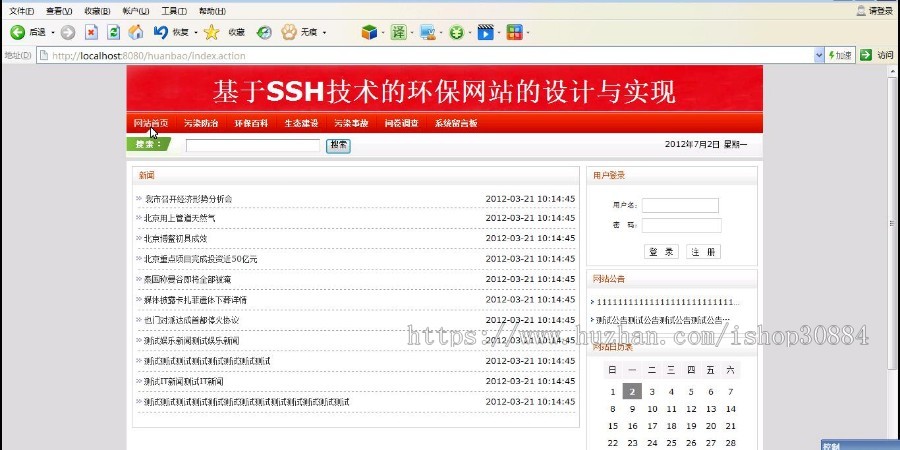Click the page vertical scrollbar

coord(892,224)
